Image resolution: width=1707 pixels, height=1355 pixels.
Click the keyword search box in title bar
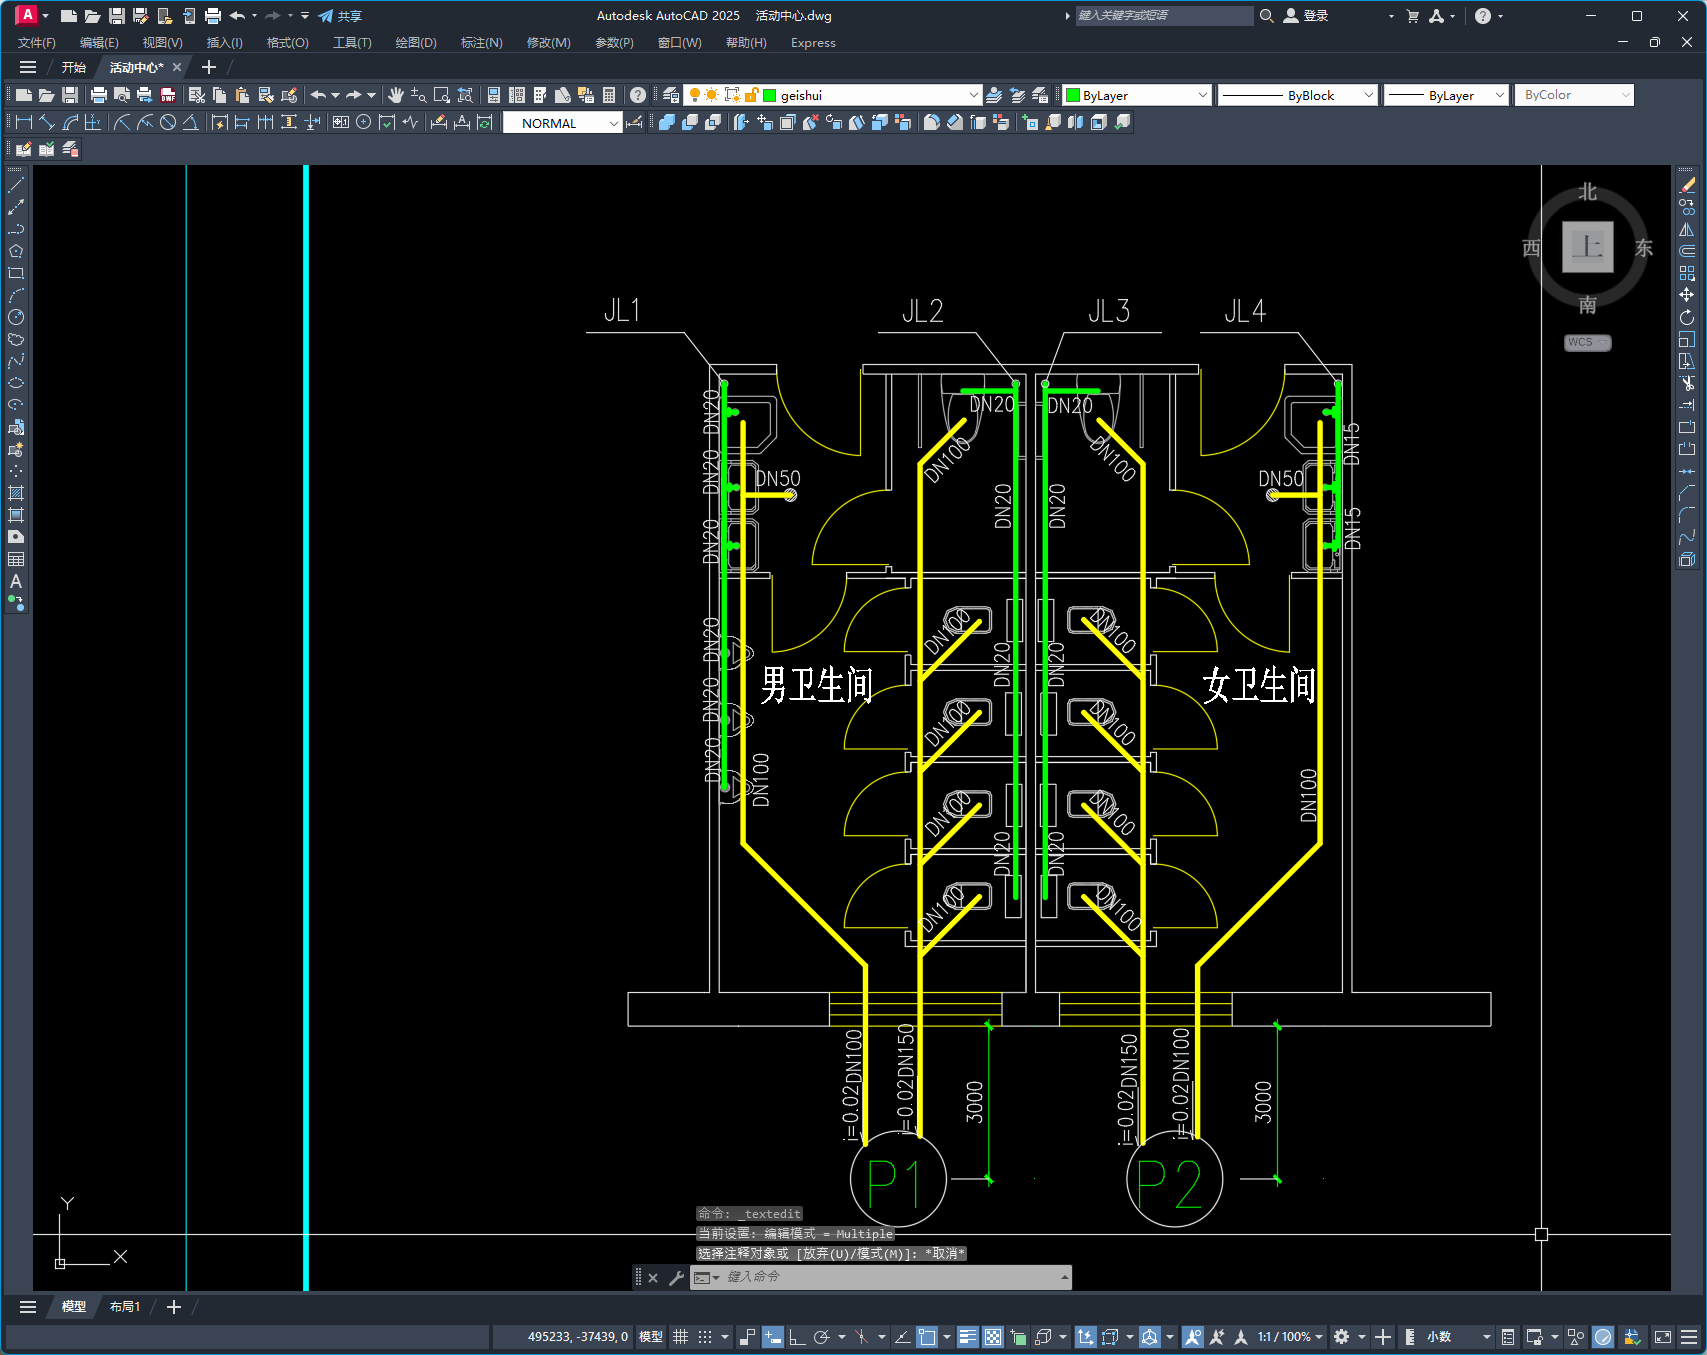[x=1164, y=16]
